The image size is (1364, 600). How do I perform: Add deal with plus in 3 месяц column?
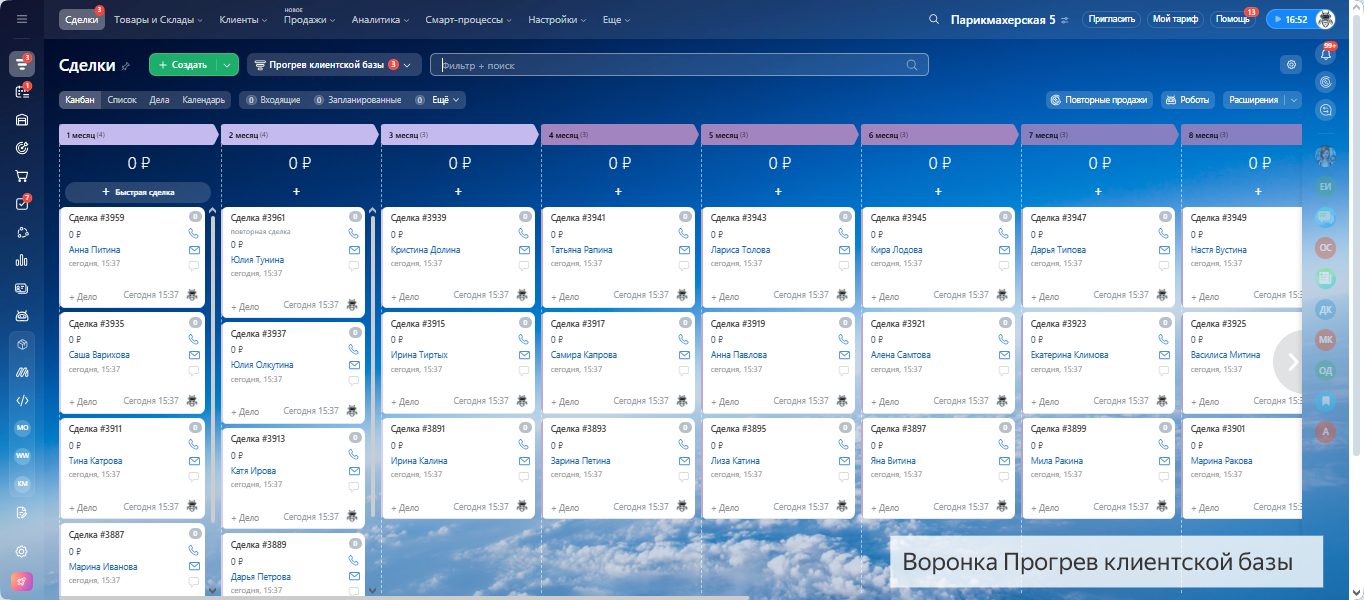coord(458,191)
